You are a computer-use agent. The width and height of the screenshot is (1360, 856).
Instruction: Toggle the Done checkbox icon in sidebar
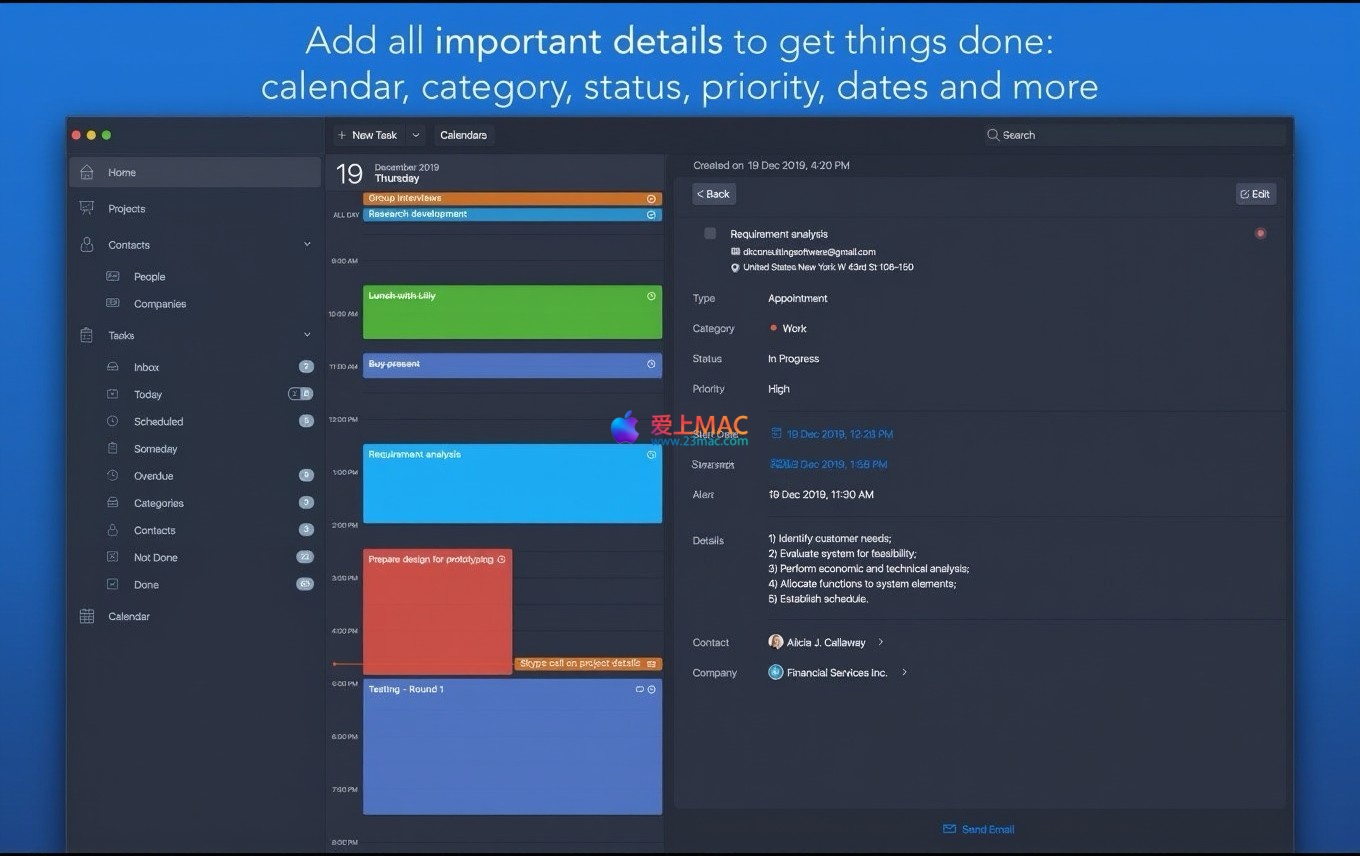[113, 584]
